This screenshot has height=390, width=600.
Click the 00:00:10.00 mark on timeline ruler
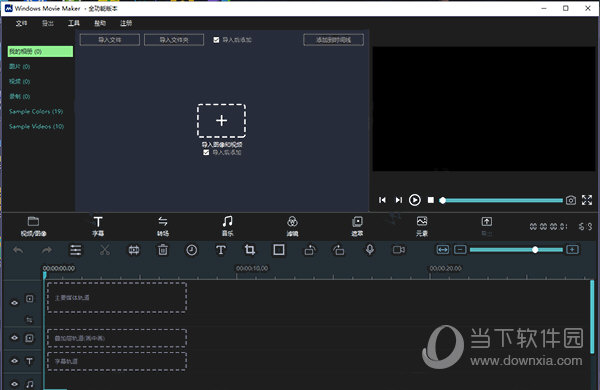point(252,268)
